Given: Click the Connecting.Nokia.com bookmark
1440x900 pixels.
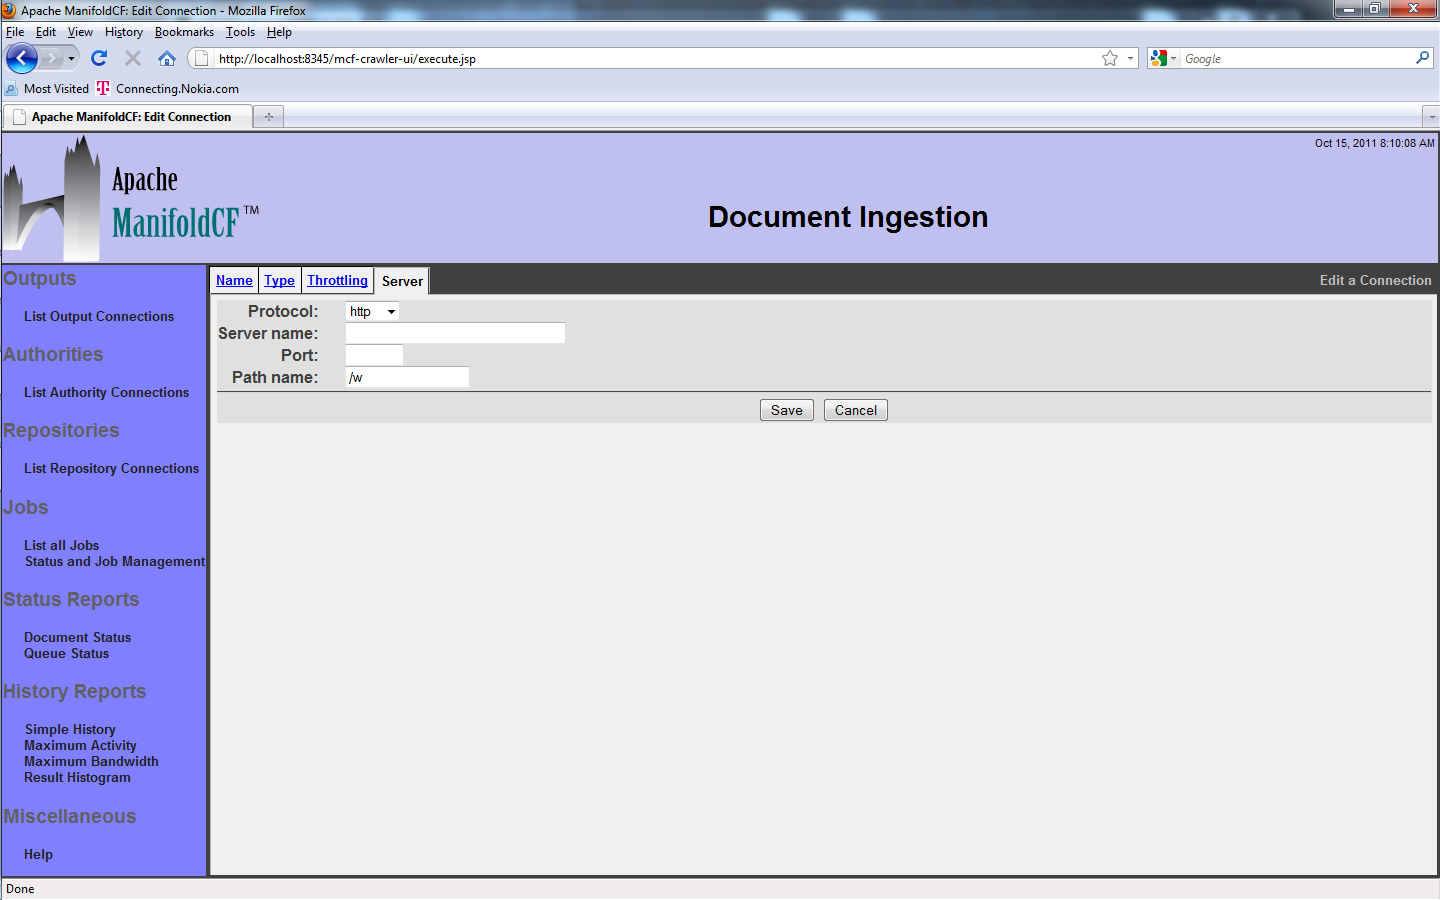Looking at the screenshot, I should coord(177,89).
